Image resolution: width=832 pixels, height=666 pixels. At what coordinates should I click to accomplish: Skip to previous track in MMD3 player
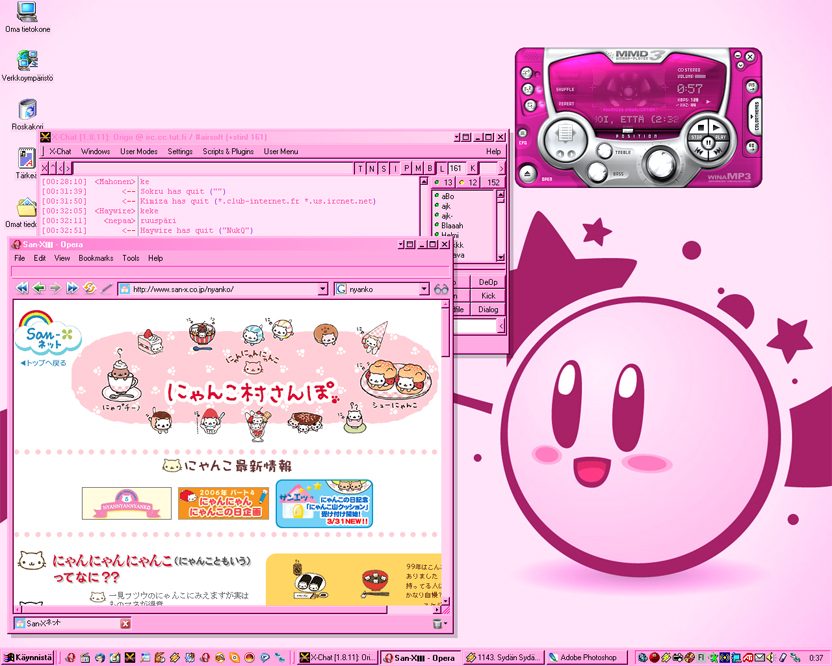click(x=698, y=151)
